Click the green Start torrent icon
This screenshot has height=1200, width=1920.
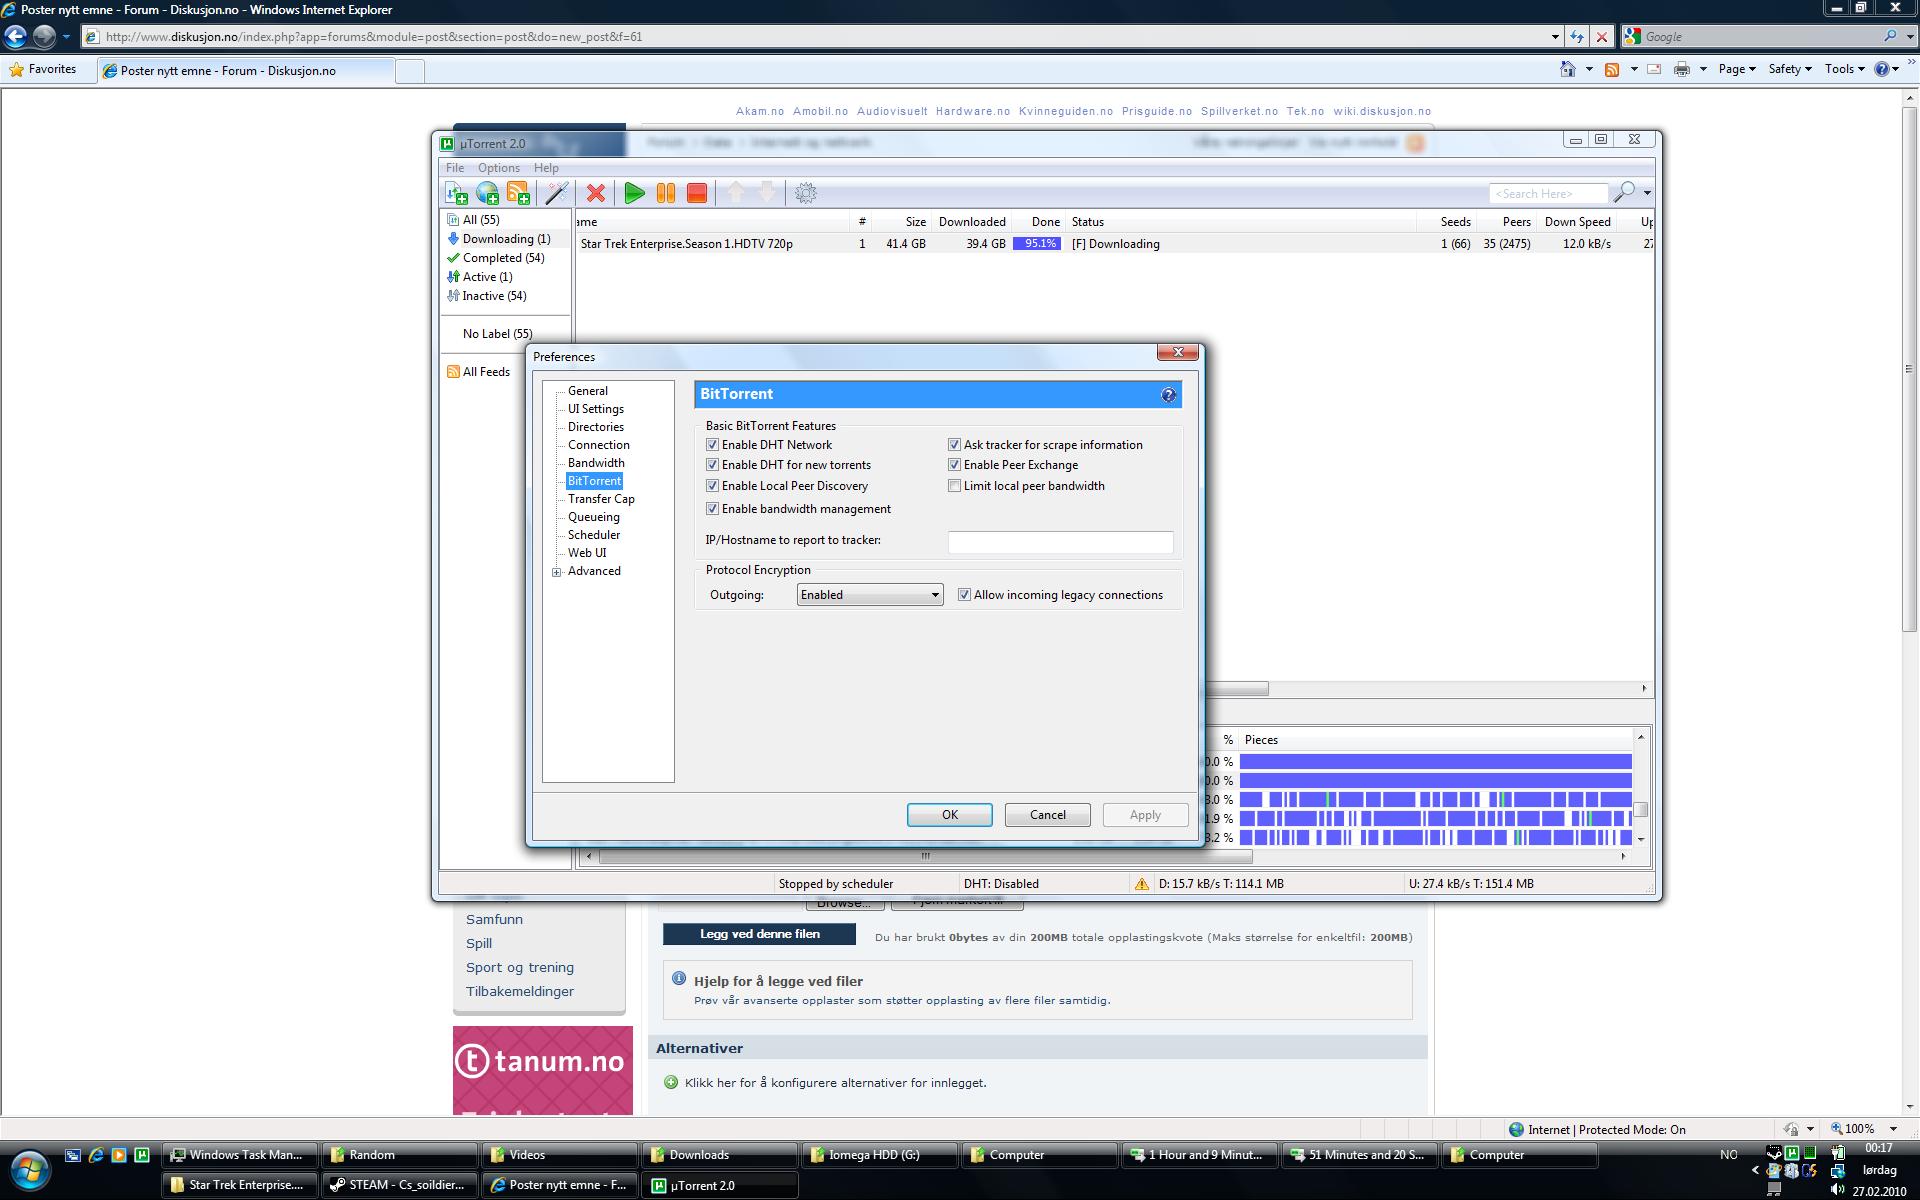634,193
